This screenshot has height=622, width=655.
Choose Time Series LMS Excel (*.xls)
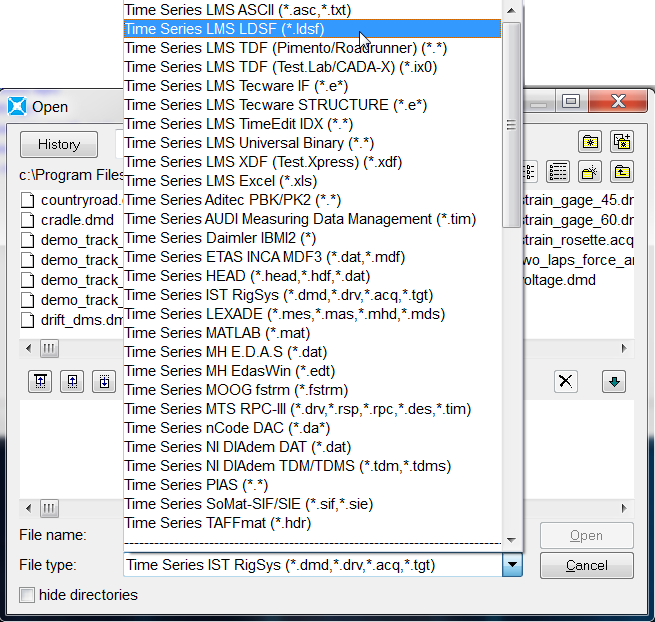pyautogui.click(x=312, y=181)
